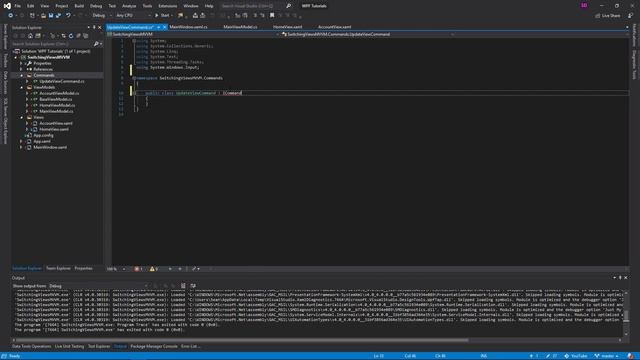Switch to AccountView.xaml editor tab
The width and height of the screenshot is (640, 360).
click(334, 27)
